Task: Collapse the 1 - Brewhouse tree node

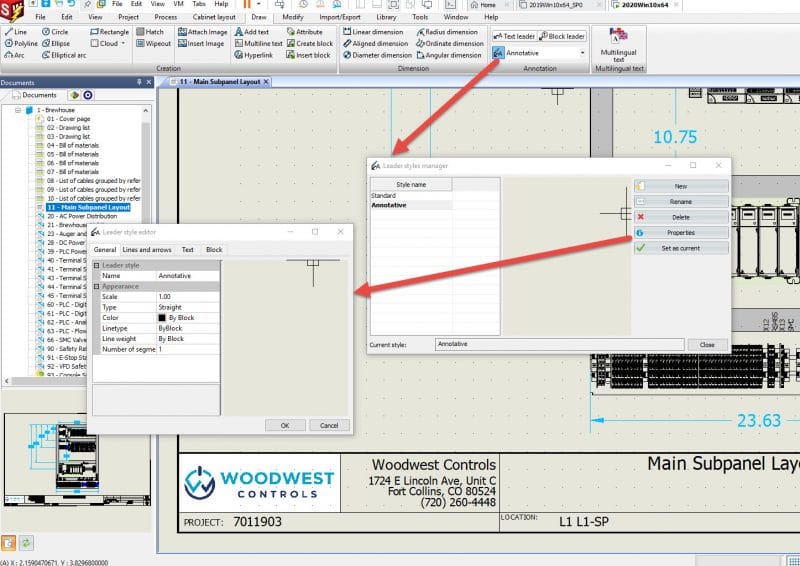Action: click(x=18, y=110)
